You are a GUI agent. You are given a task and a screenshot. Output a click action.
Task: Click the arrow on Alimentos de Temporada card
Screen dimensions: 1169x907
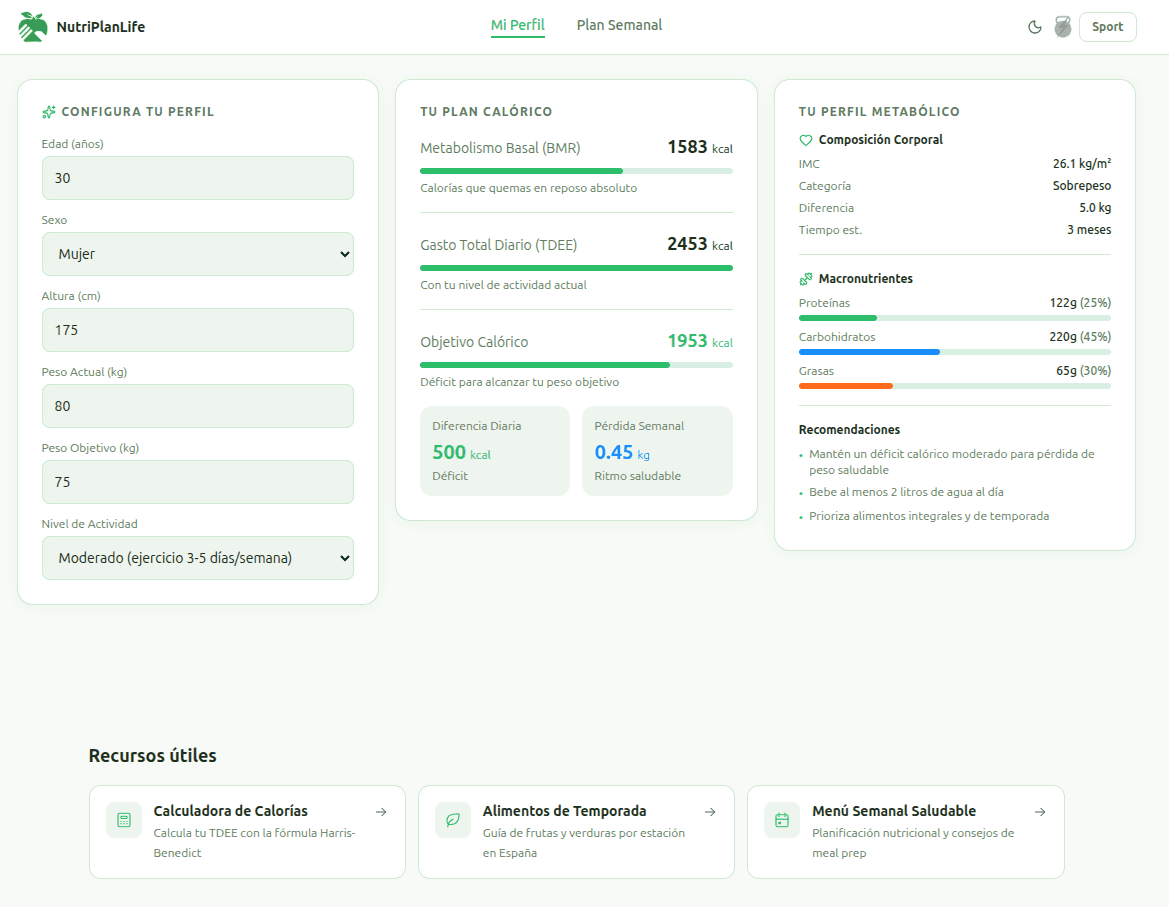pos(710,812)
